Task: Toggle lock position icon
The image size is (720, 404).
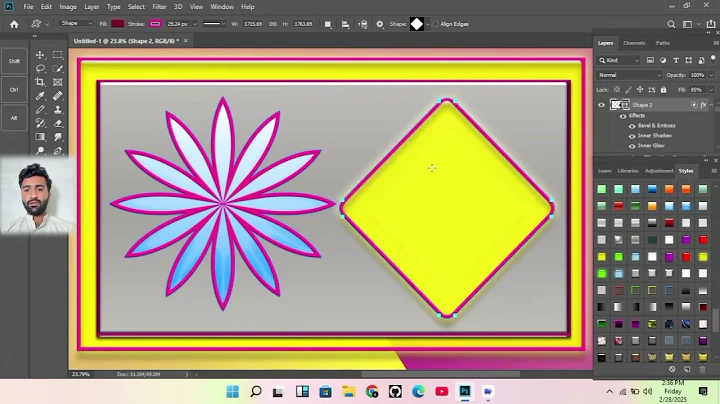Action: 640,90
